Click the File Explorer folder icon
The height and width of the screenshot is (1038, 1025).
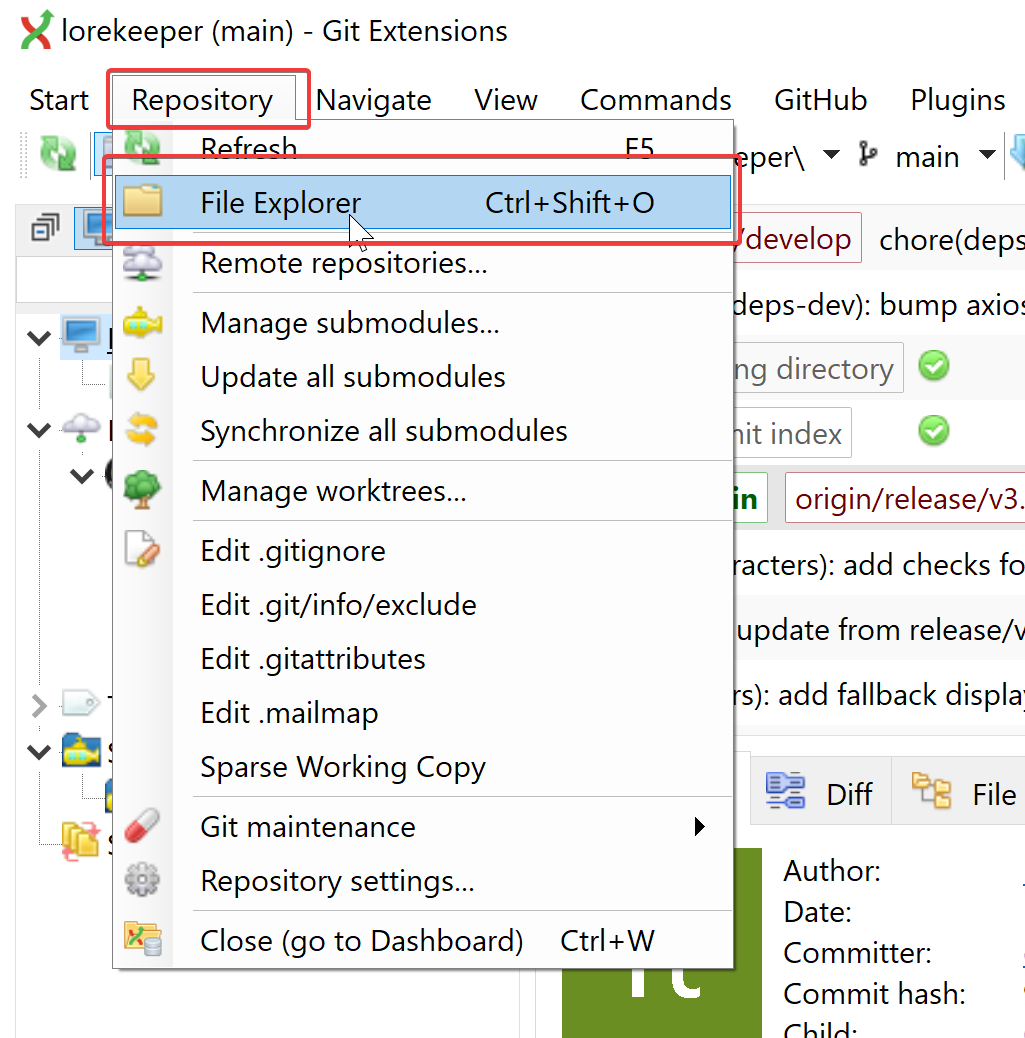tap(142, 203)
